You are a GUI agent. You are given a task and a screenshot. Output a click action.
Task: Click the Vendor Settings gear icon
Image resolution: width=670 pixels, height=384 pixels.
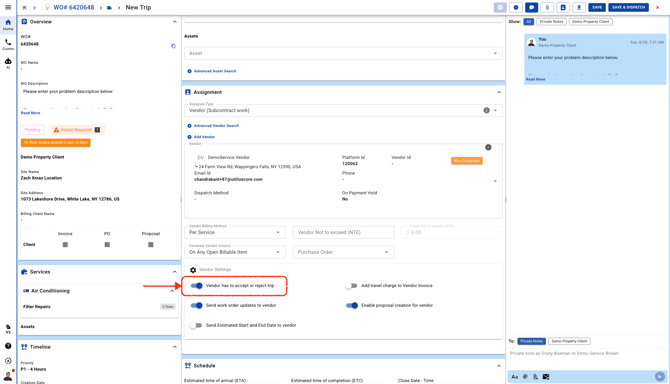[193, 270]
